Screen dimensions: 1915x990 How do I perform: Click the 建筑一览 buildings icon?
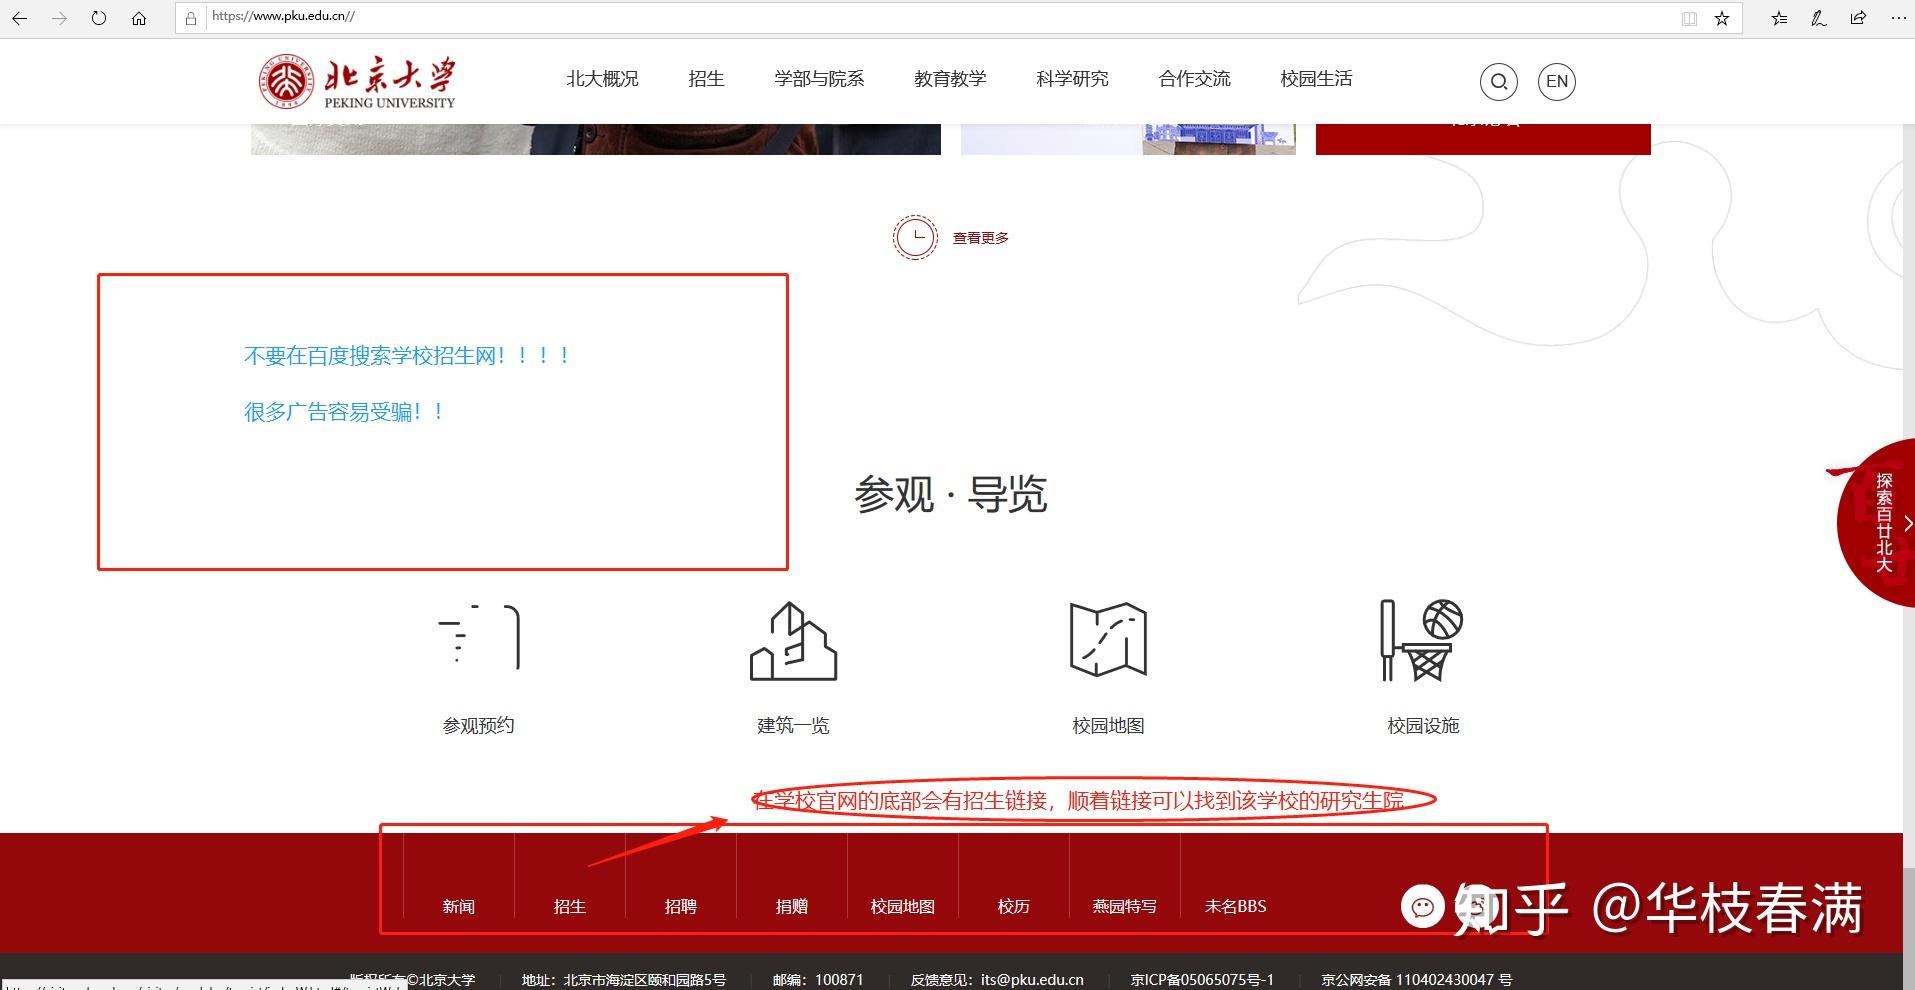click(x=793, y=641)
